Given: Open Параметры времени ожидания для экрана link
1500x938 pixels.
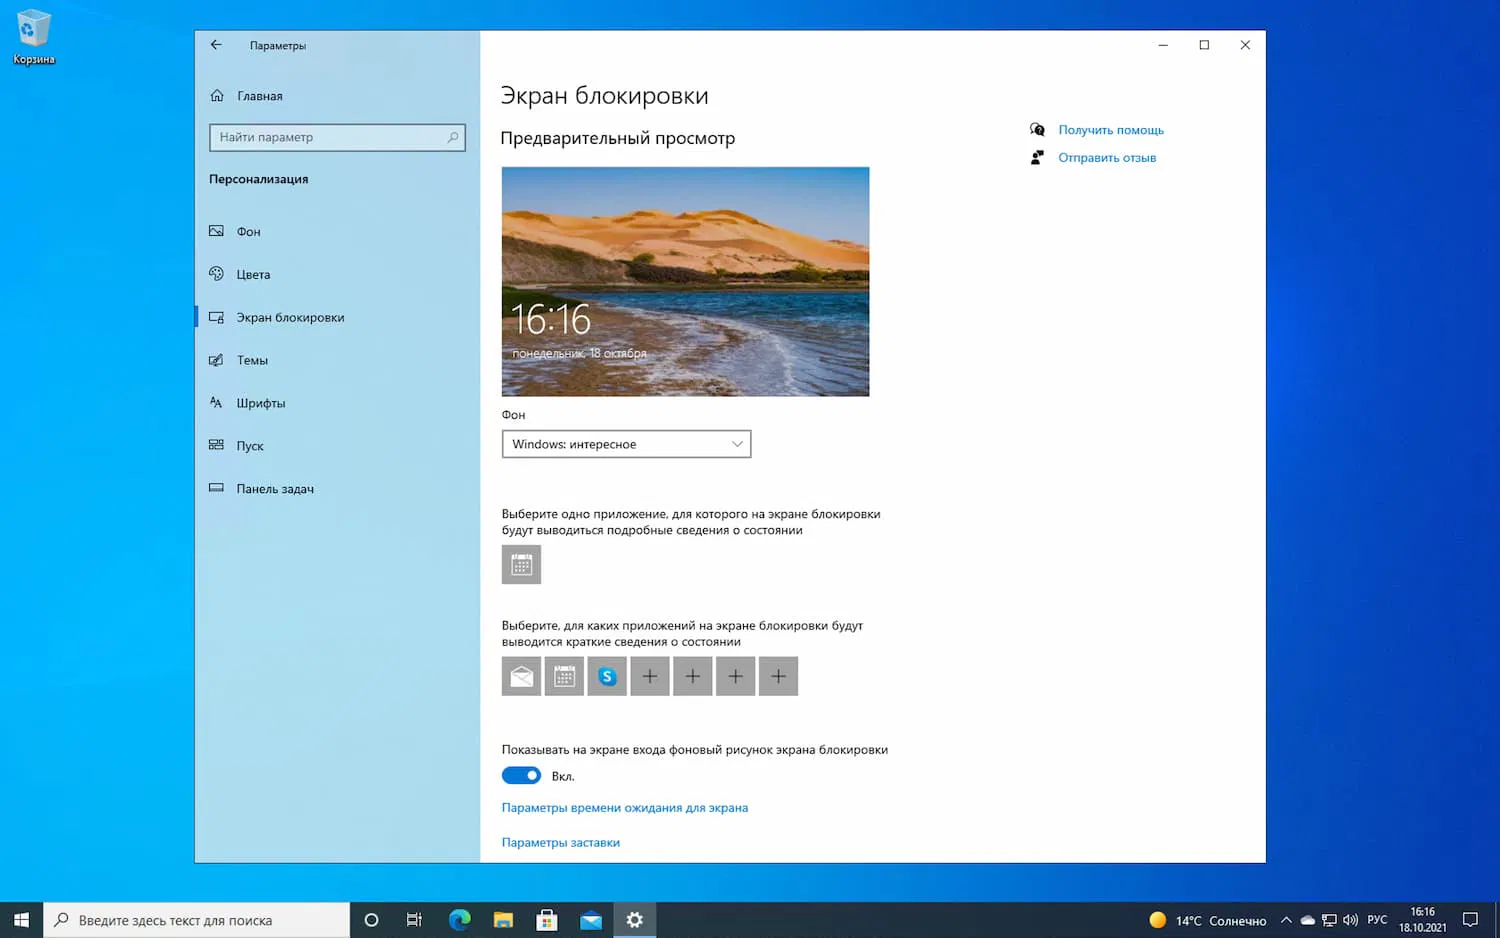Looking at the screenshot, I should [x=625, y=808].
